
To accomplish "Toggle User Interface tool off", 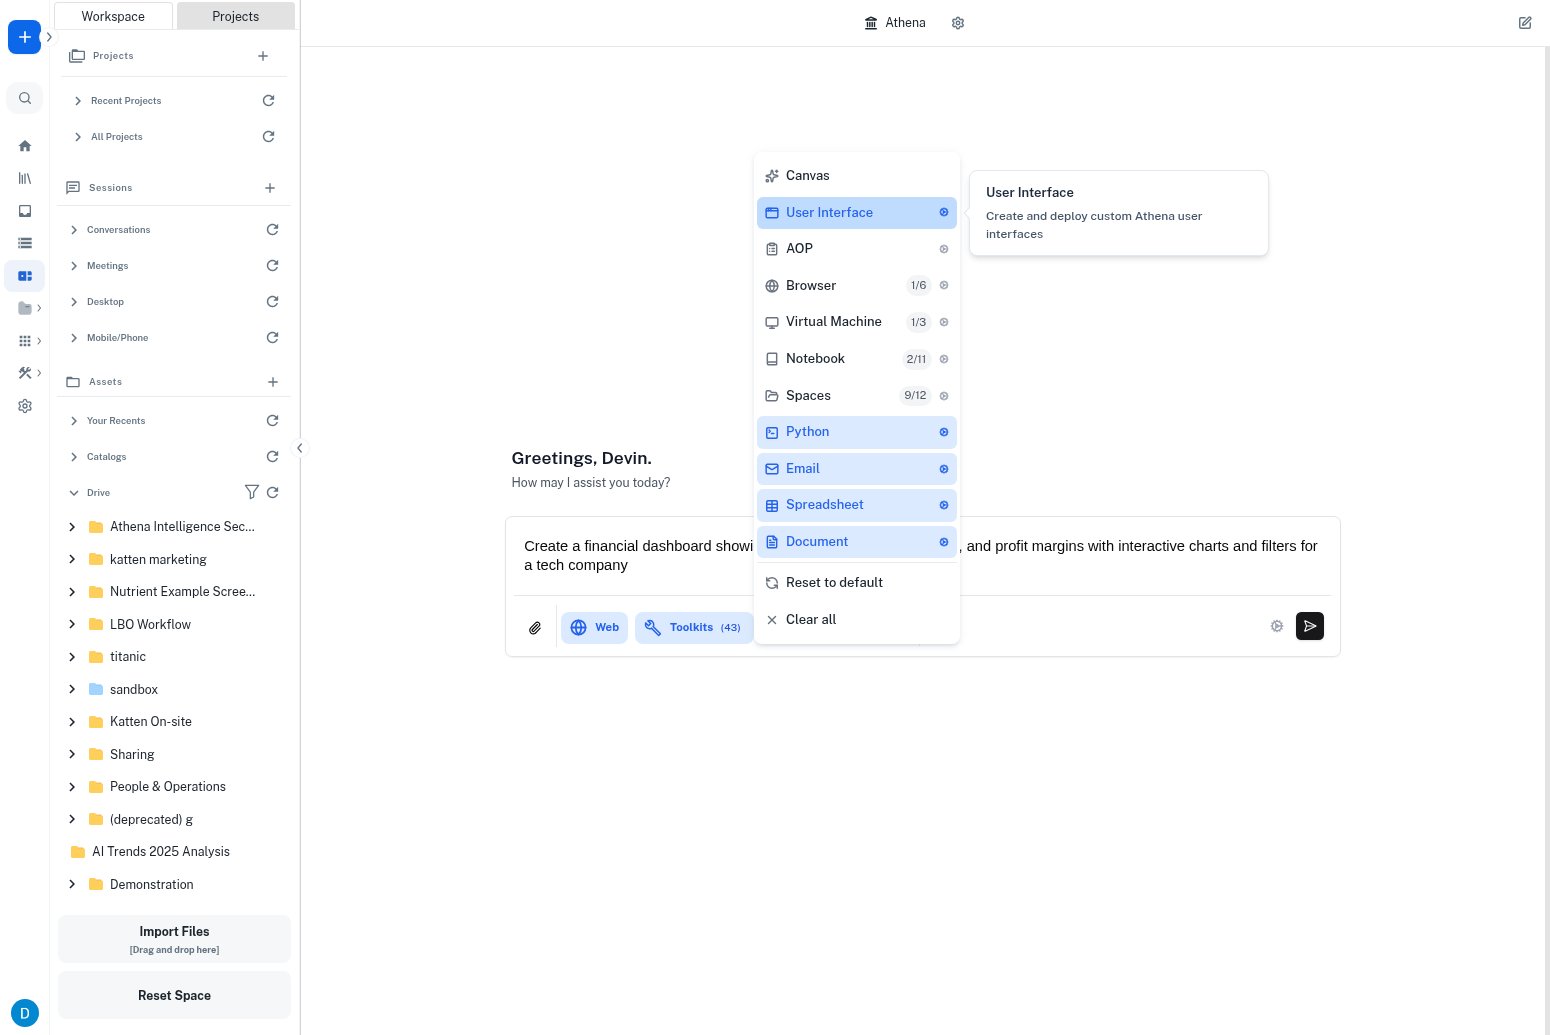I will point(857,213).
